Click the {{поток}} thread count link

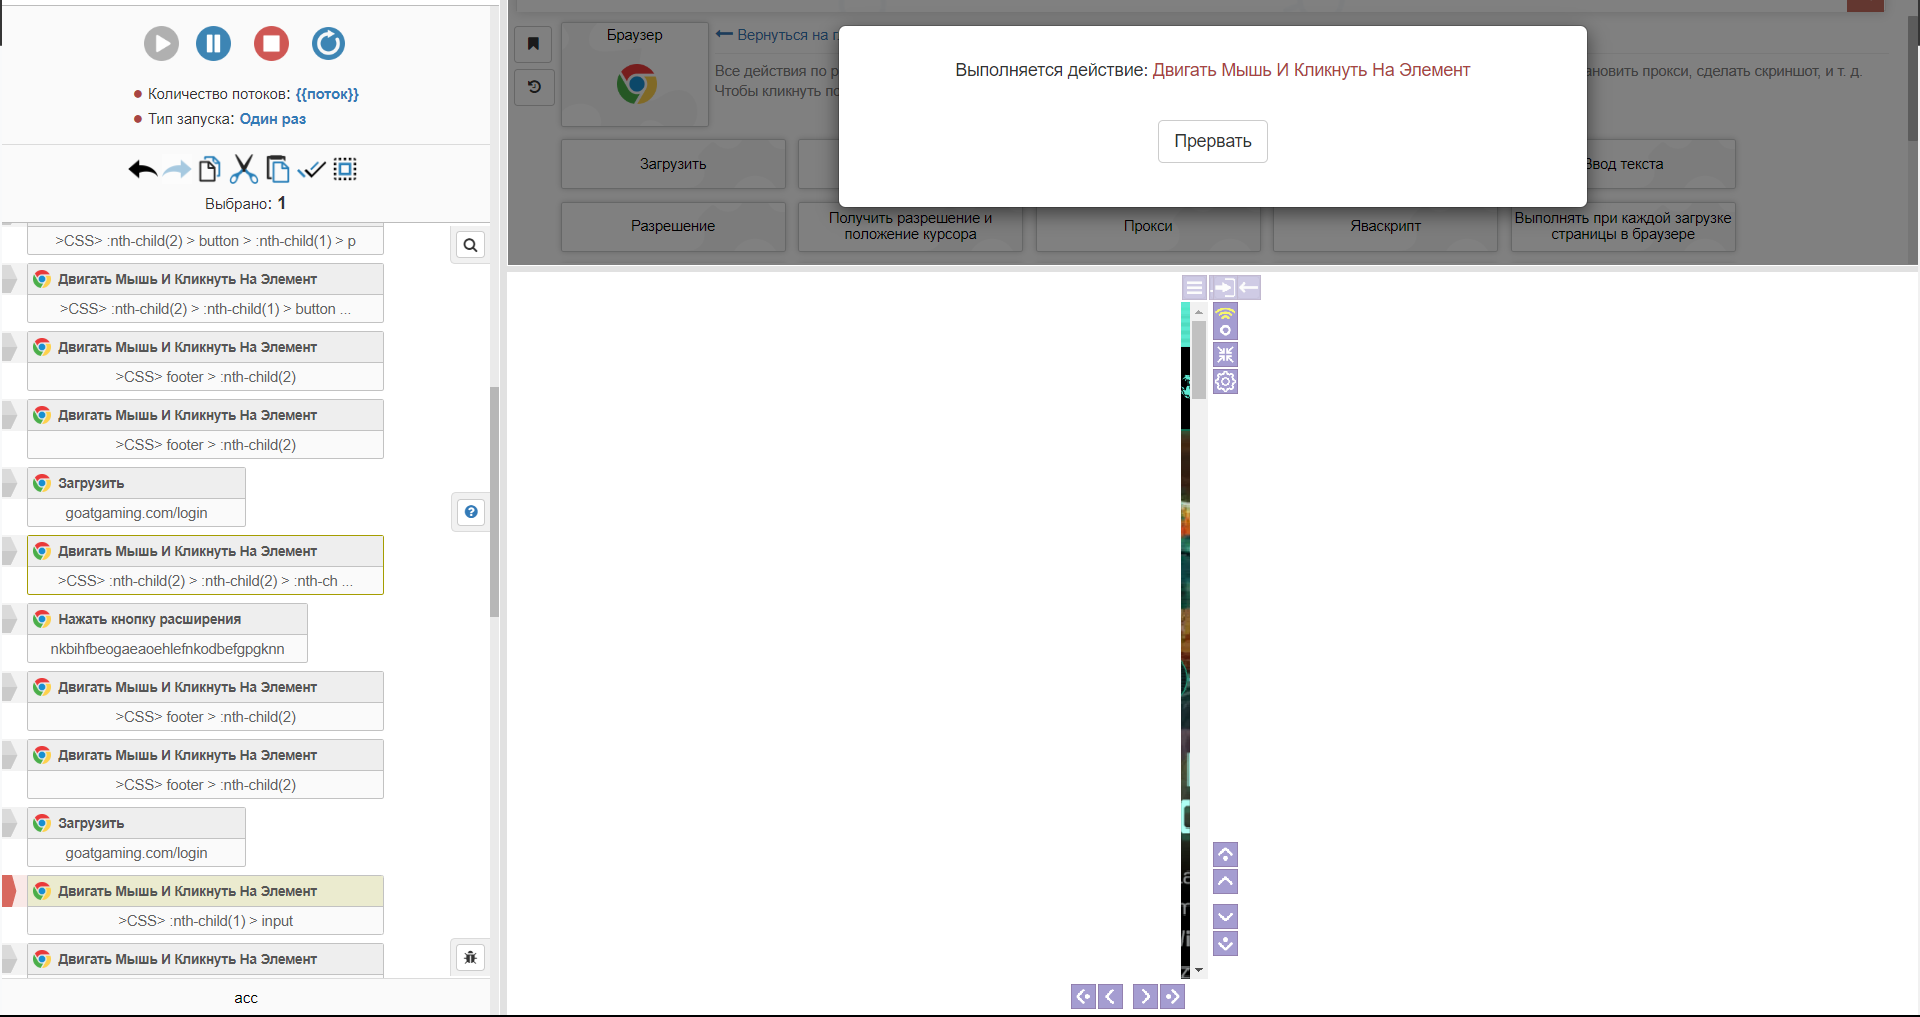tap(327, 94)
